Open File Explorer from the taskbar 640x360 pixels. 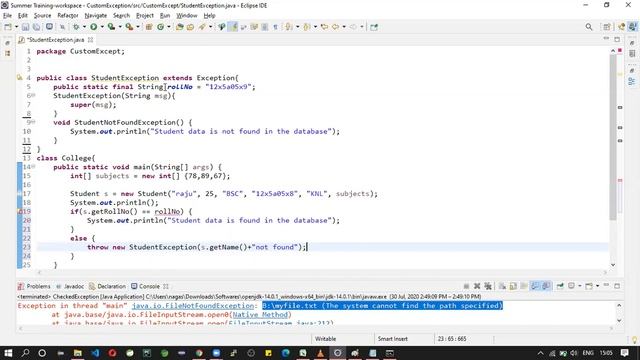click(78, 353)
